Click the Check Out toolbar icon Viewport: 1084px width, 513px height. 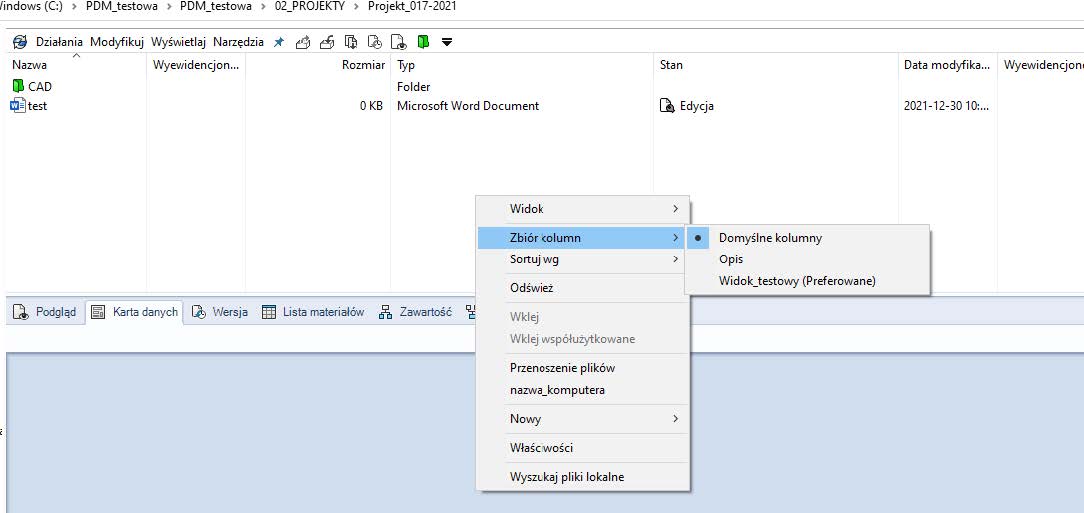point(303,42)
